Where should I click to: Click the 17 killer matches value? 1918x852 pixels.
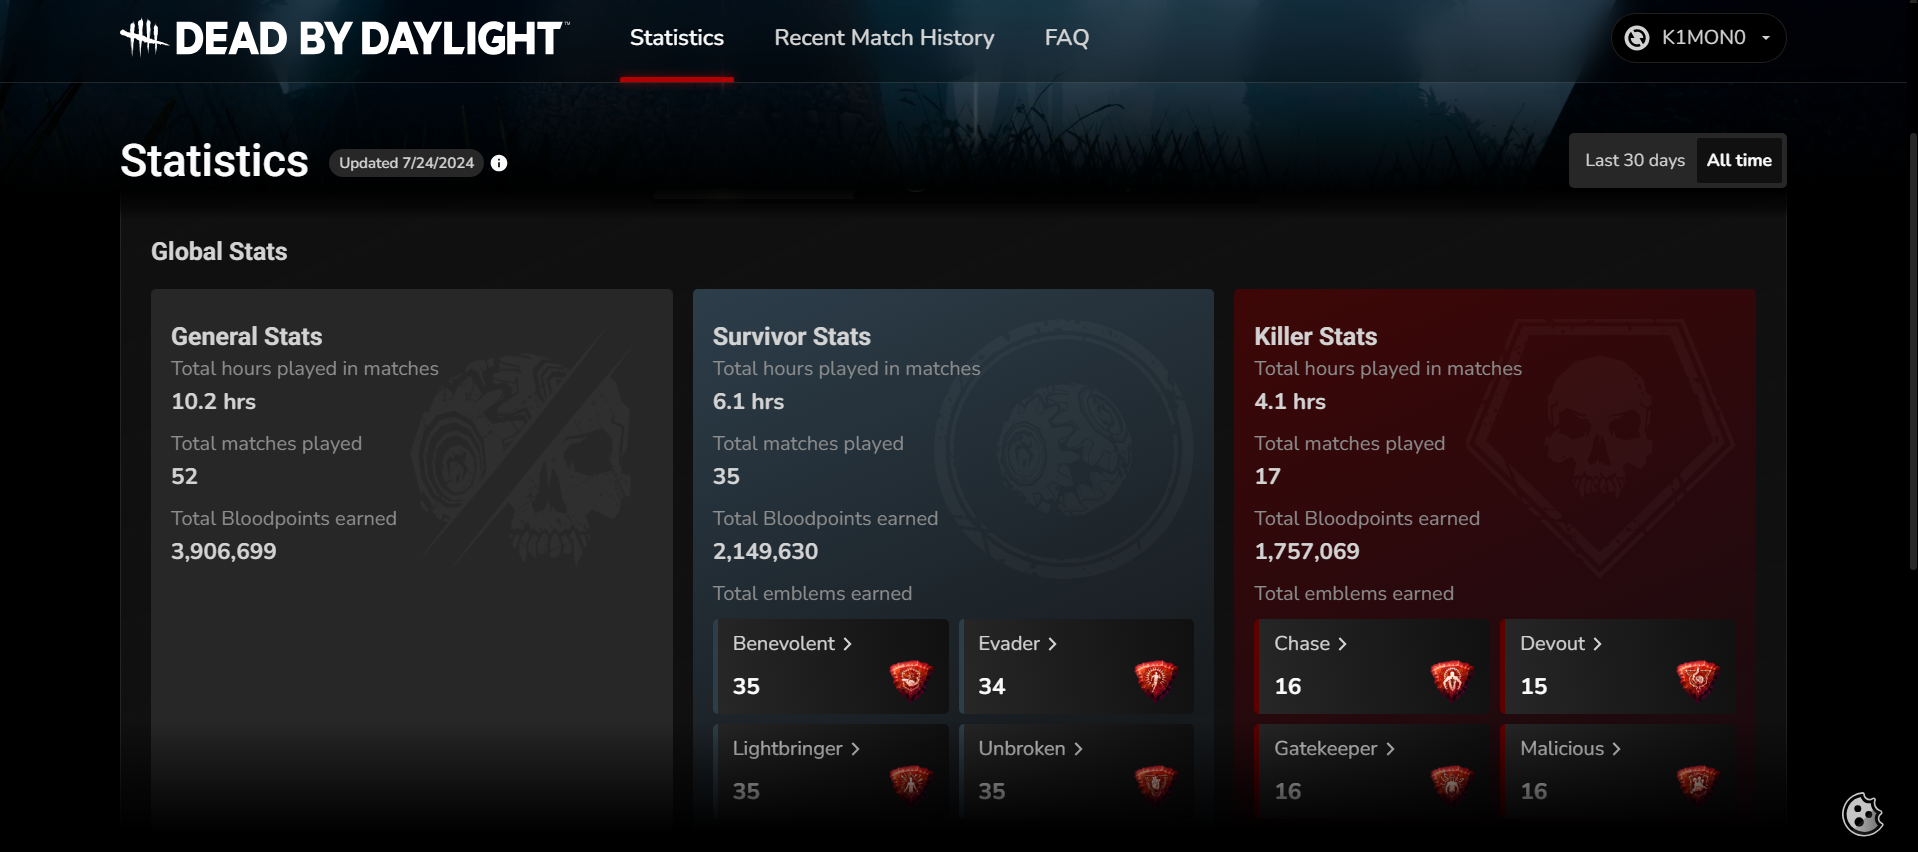1267,477
